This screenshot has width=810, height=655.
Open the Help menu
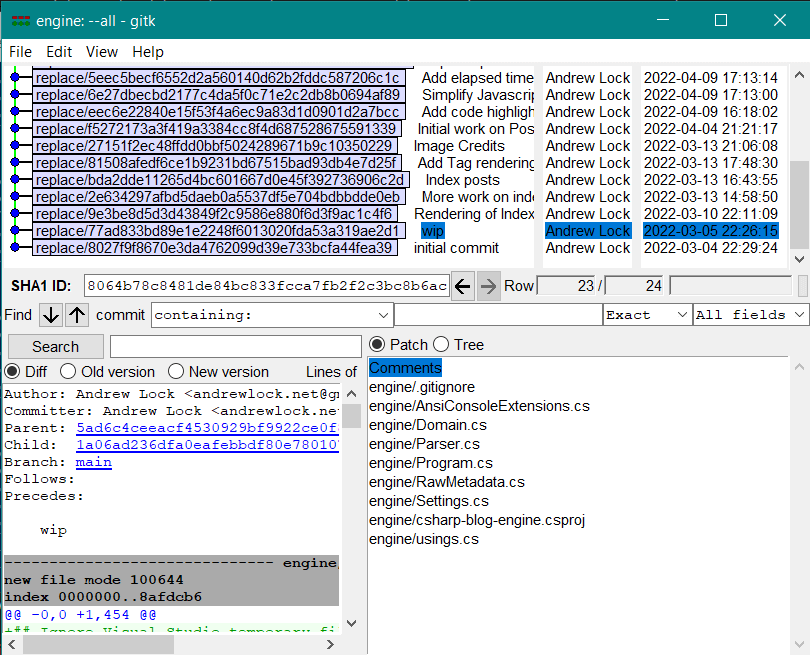(148, 52)
